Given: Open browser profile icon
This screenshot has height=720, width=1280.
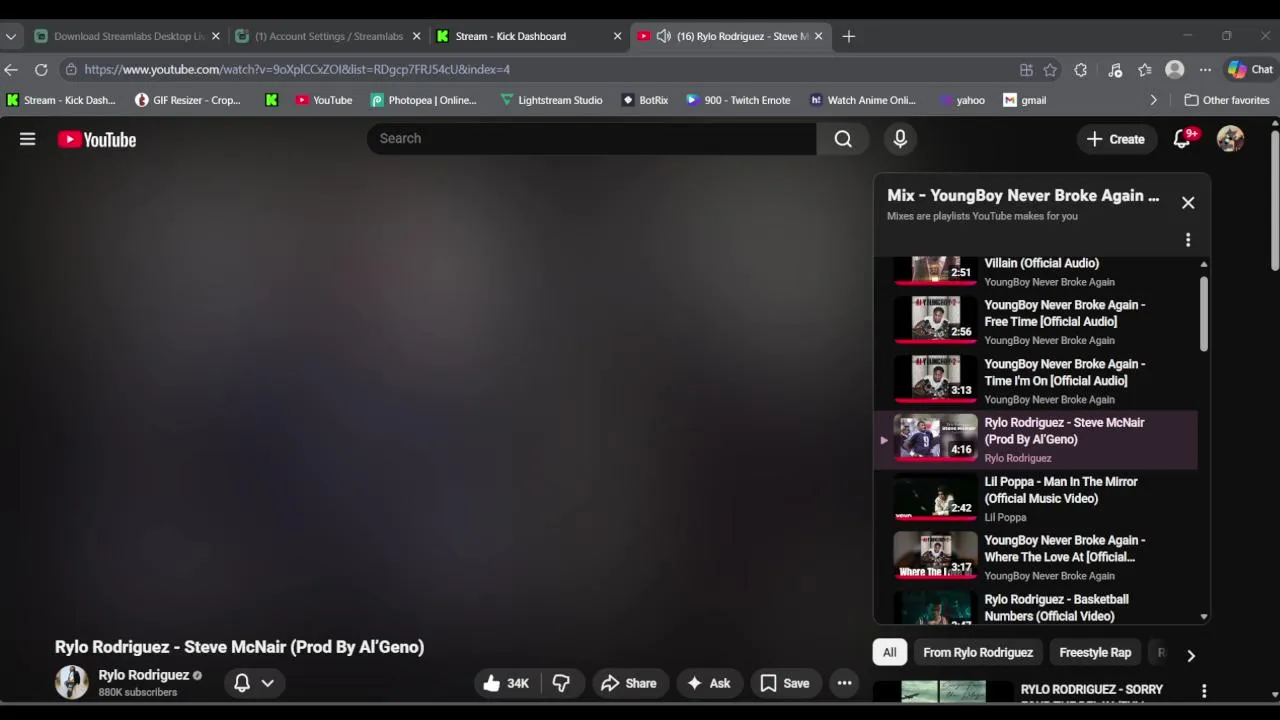Looking at the screenshot, I should point(1175,69).
